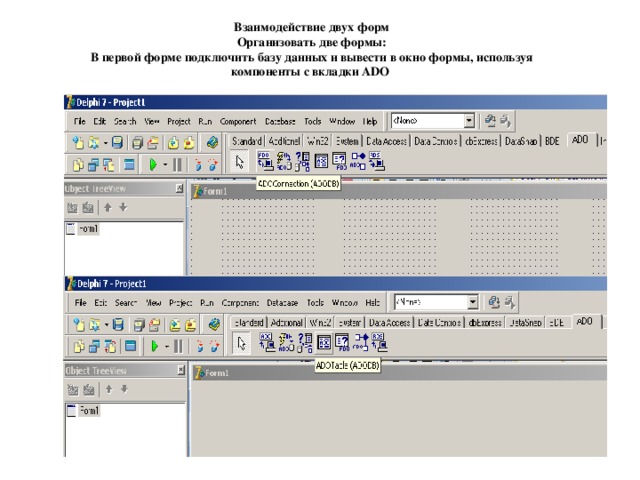Expand Open file dropdown arrow in upper window
This screenshot has height=480, width=640.
coord(105,143)
